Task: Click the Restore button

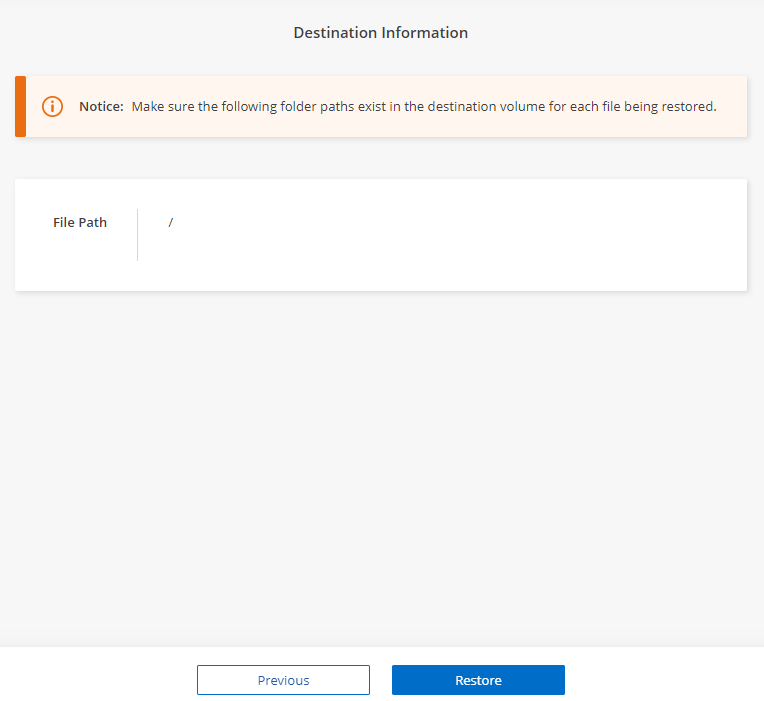Action: [478, 680]
